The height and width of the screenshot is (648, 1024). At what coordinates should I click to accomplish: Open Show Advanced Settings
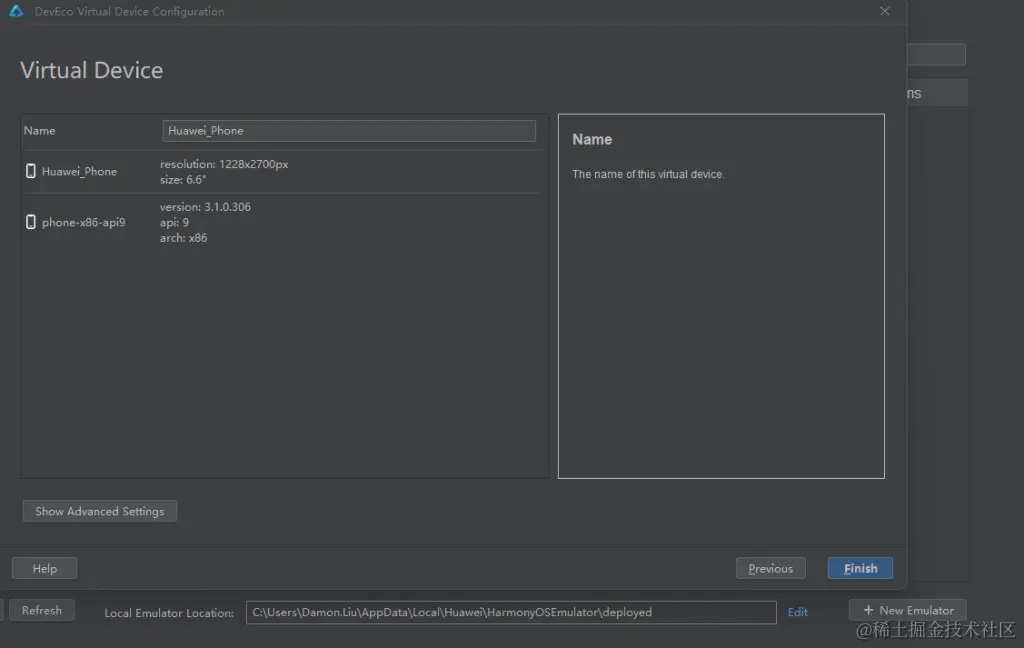(100, 511)
